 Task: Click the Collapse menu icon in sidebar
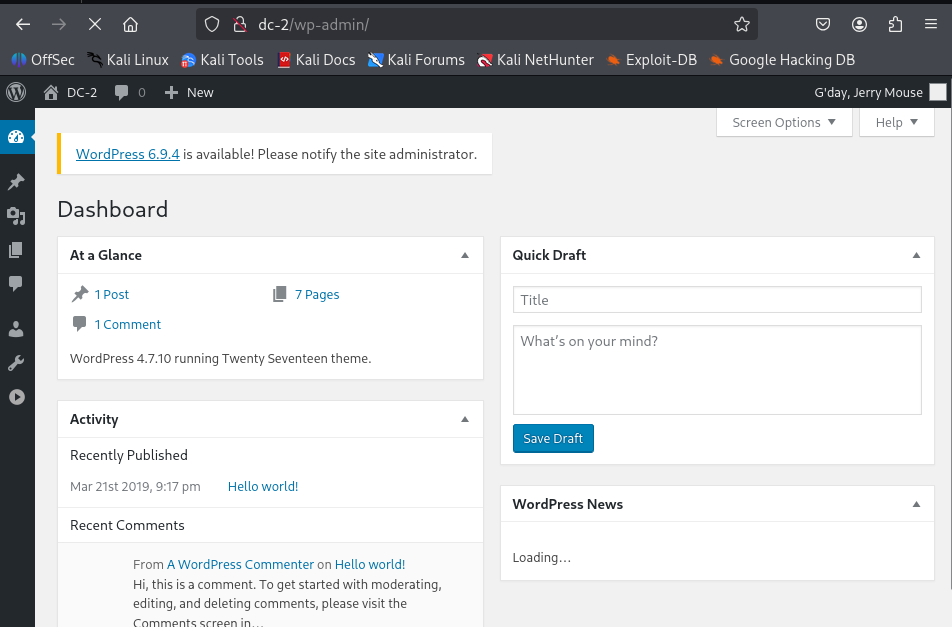click(x=16, y=397)
